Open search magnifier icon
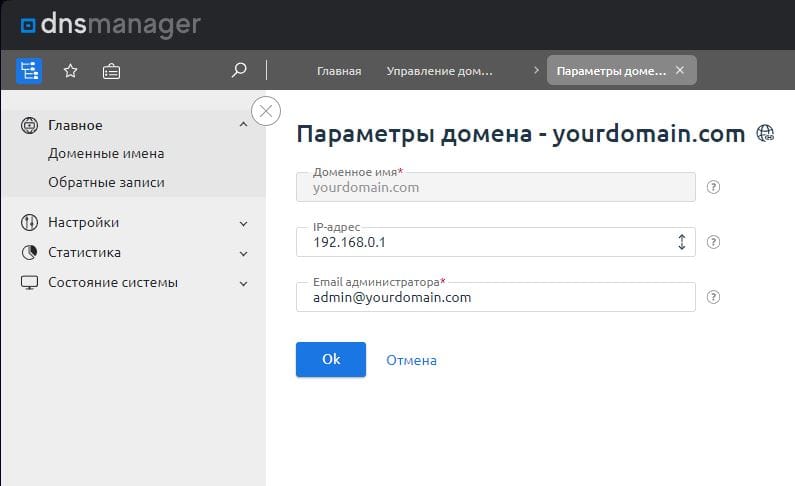This screenshot has width=795, height=486. [x=239, y=70]
